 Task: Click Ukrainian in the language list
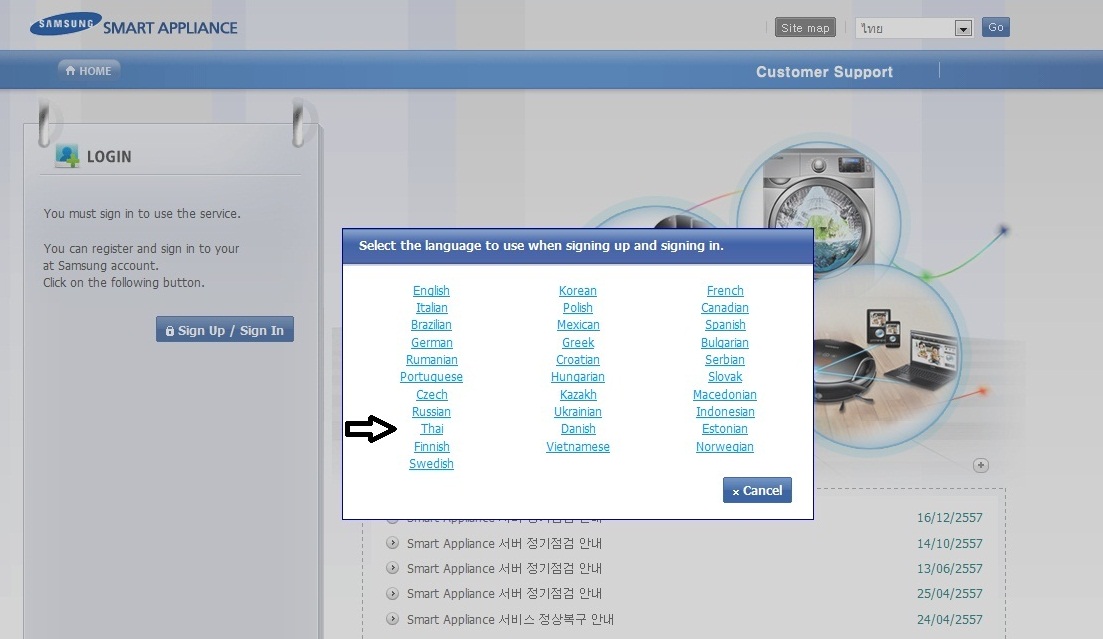tap(578, 412)
